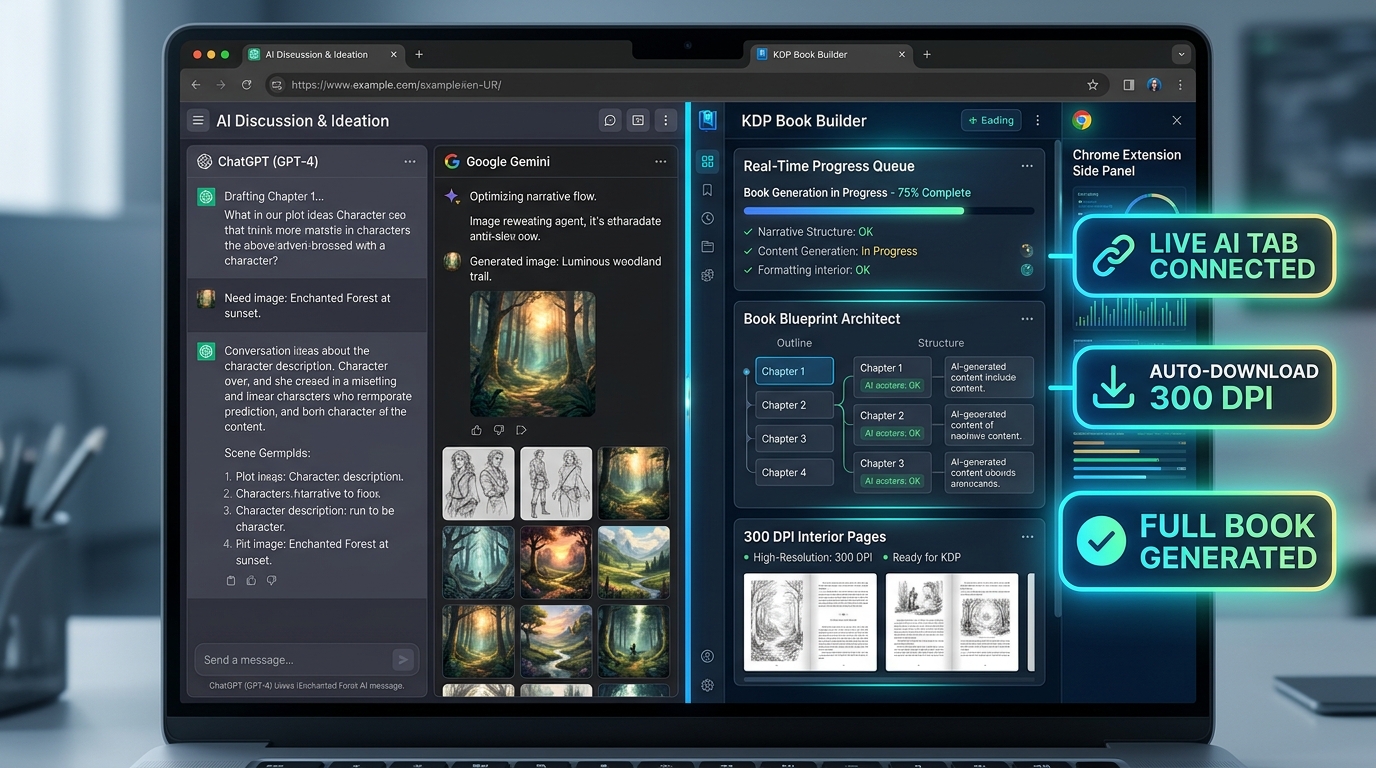Image resolution: width=1376 pixels, height=768 pixels.
Task: Open the browser profile avatar
Action: pos(1154,85)
